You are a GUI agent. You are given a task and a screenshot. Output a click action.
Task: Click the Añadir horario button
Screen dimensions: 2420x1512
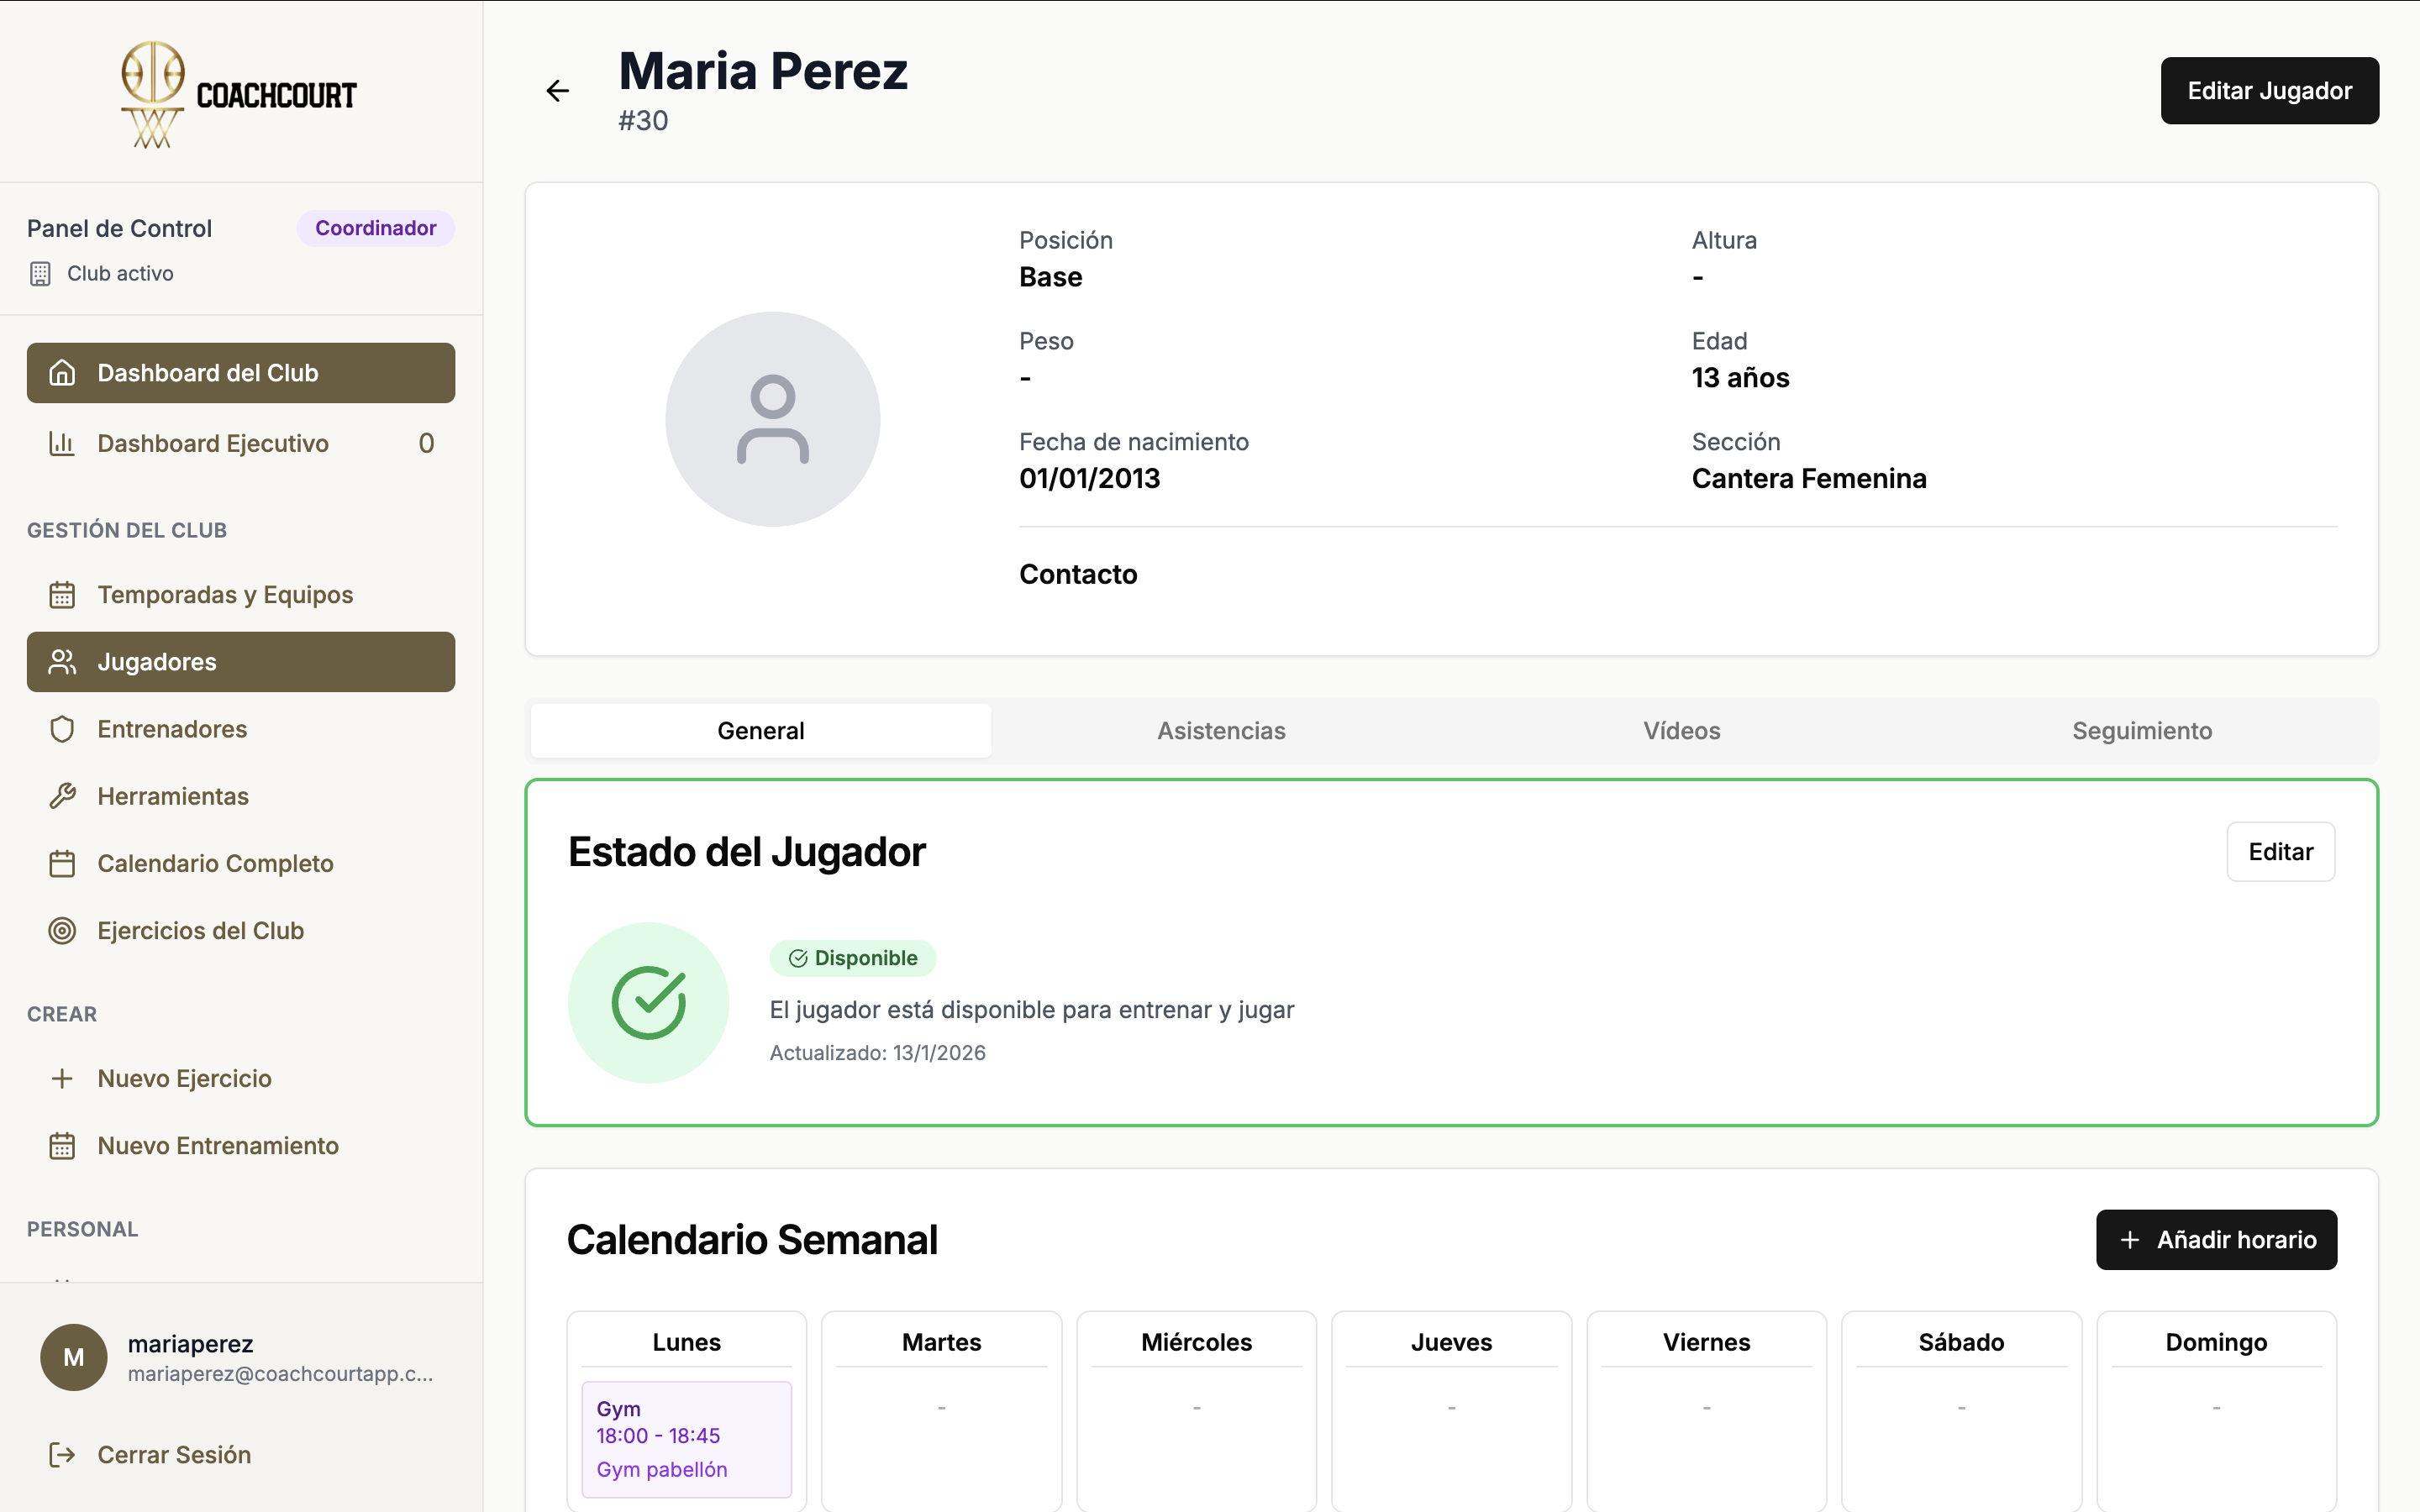pyautogui.click(x=2216, y=1239)
